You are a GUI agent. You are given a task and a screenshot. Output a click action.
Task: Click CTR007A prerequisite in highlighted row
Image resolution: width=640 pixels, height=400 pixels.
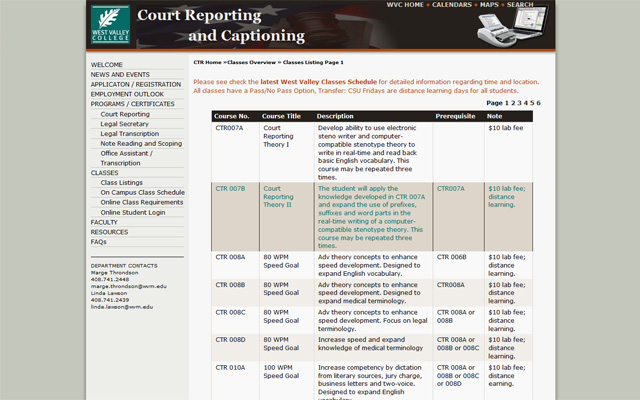451,189
